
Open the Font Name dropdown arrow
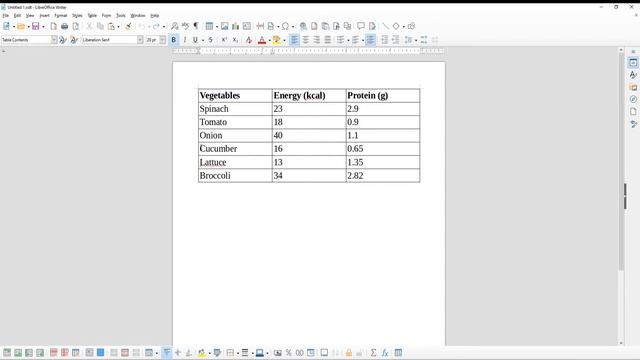(x=140, y=40)
